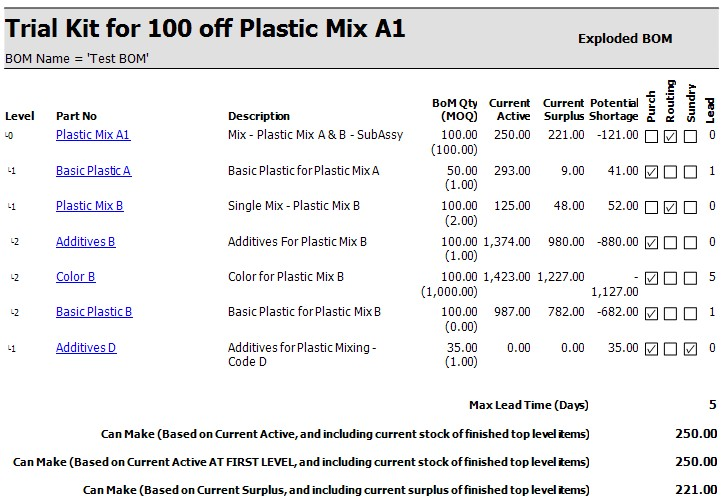
Task: Open the Additives D part link
Action: (x=86, y=348)
